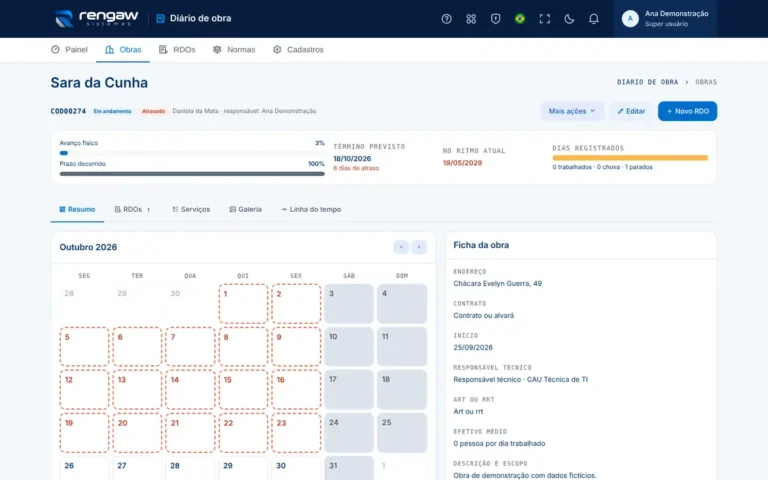Select October 15 in calendar
Screen dimensions: 768x480
click(243, 389)
